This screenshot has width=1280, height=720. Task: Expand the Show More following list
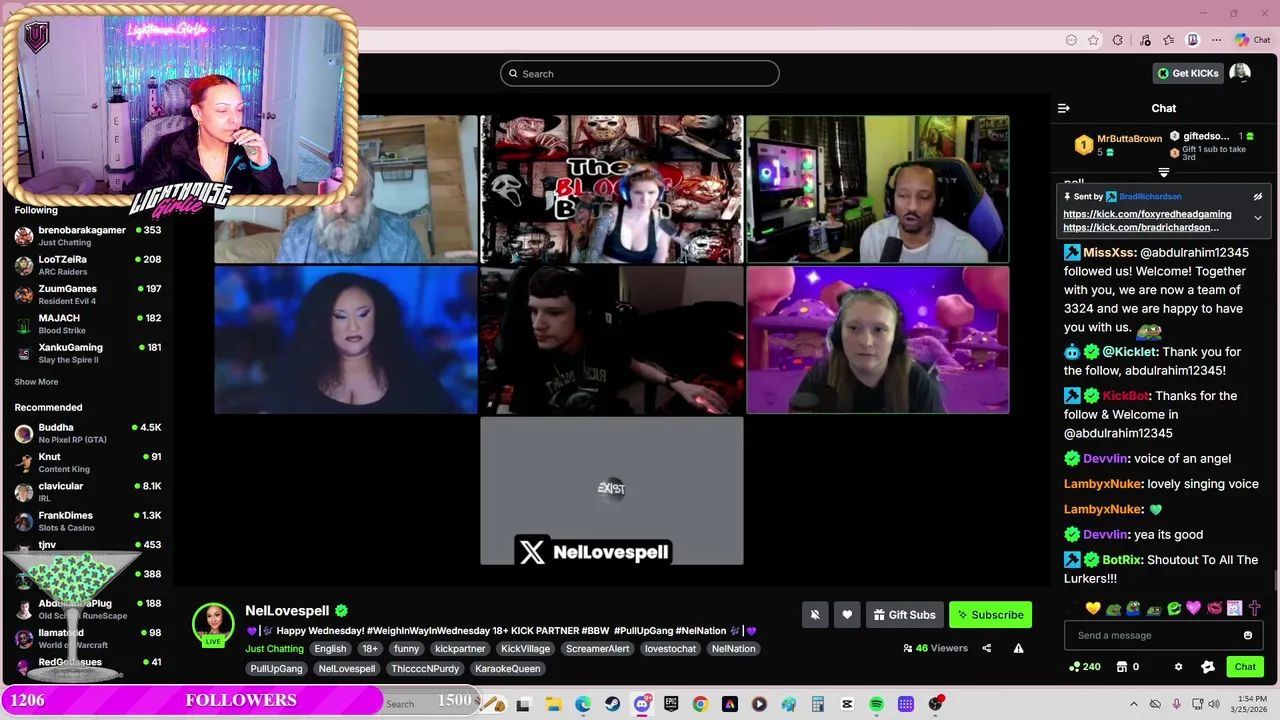(x=36, y=382)
